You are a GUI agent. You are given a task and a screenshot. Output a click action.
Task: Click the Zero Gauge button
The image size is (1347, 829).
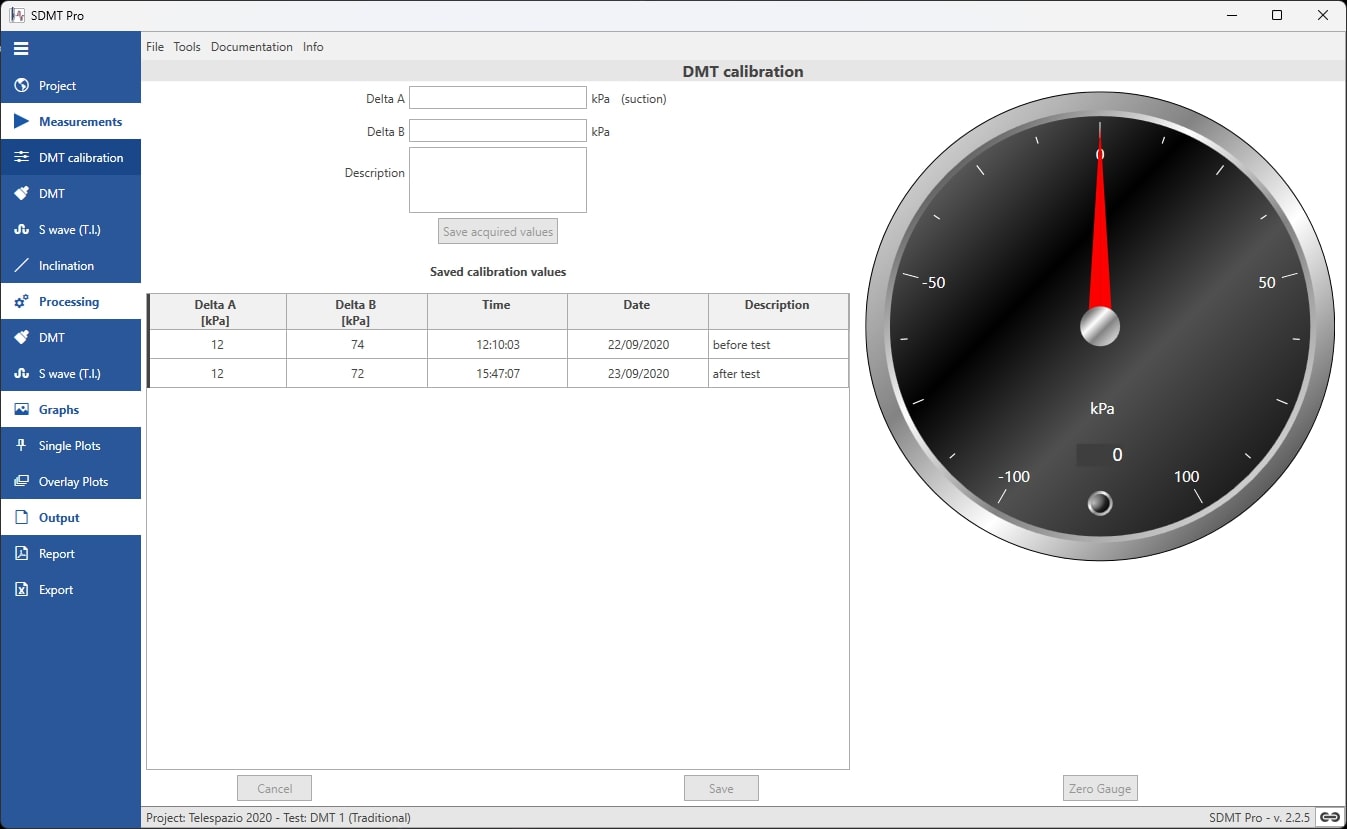point(1100,788)
